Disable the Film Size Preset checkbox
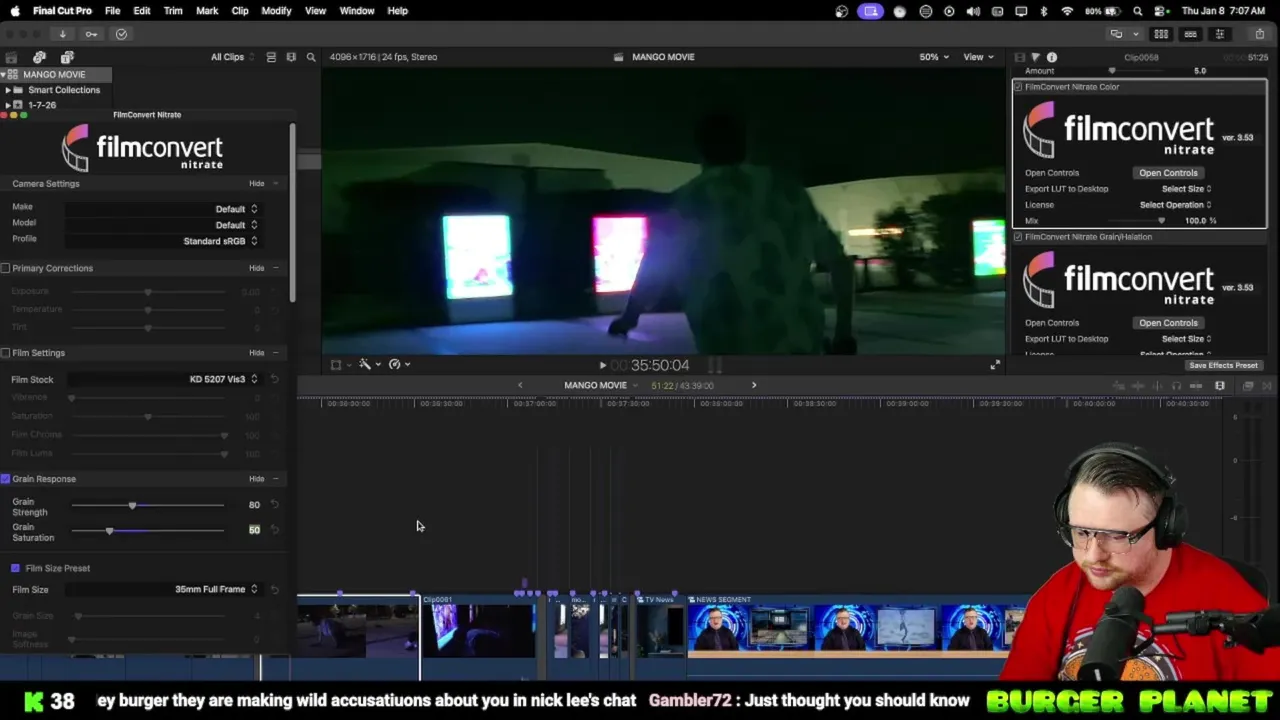 coord(15,568)
